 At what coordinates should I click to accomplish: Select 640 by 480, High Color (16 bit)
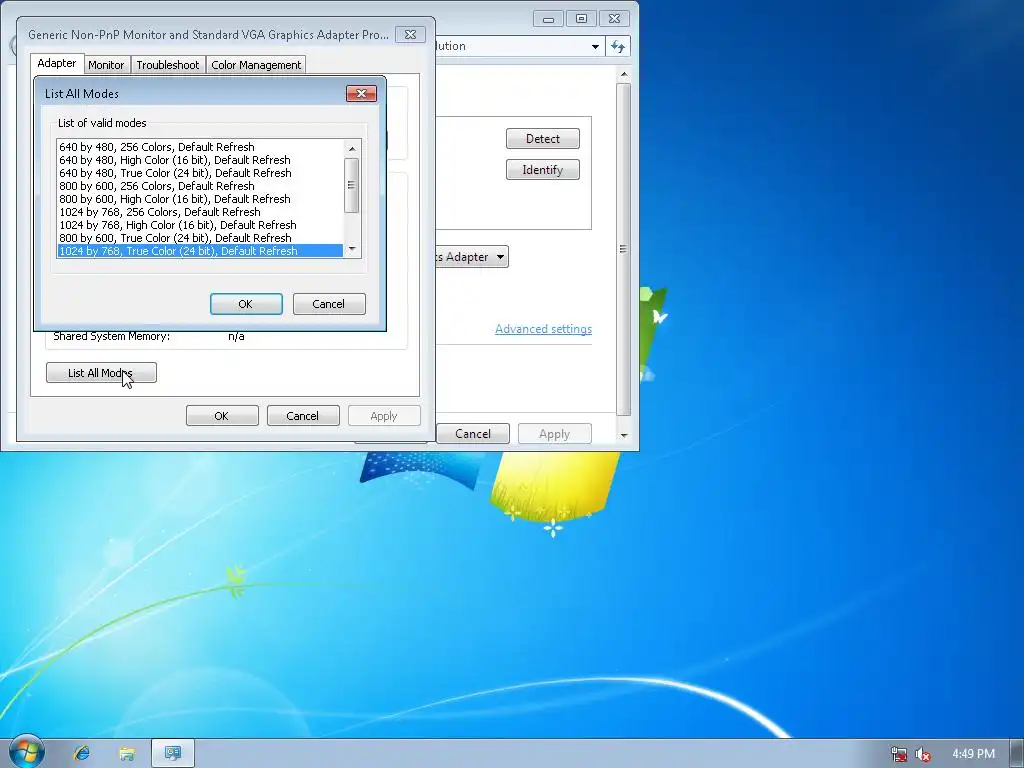[200, 160]
